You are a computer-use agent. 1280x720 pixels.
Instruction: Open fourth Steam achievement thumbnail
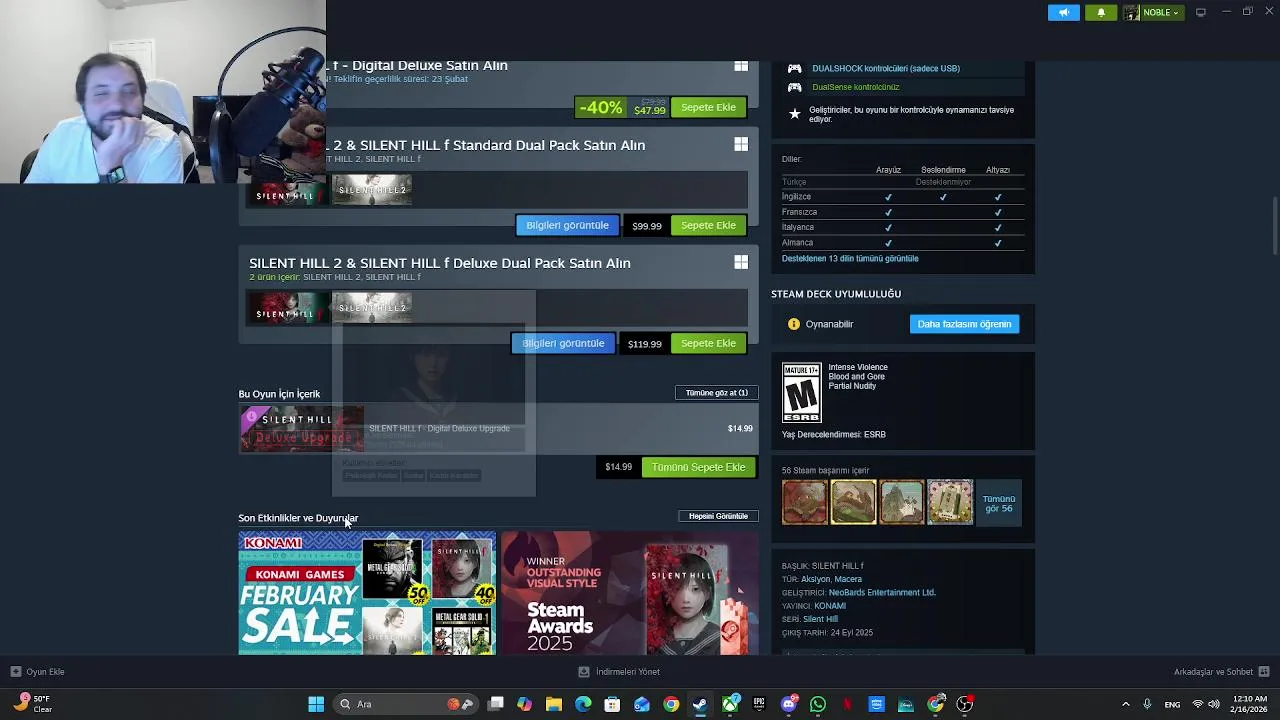(950, 502)
